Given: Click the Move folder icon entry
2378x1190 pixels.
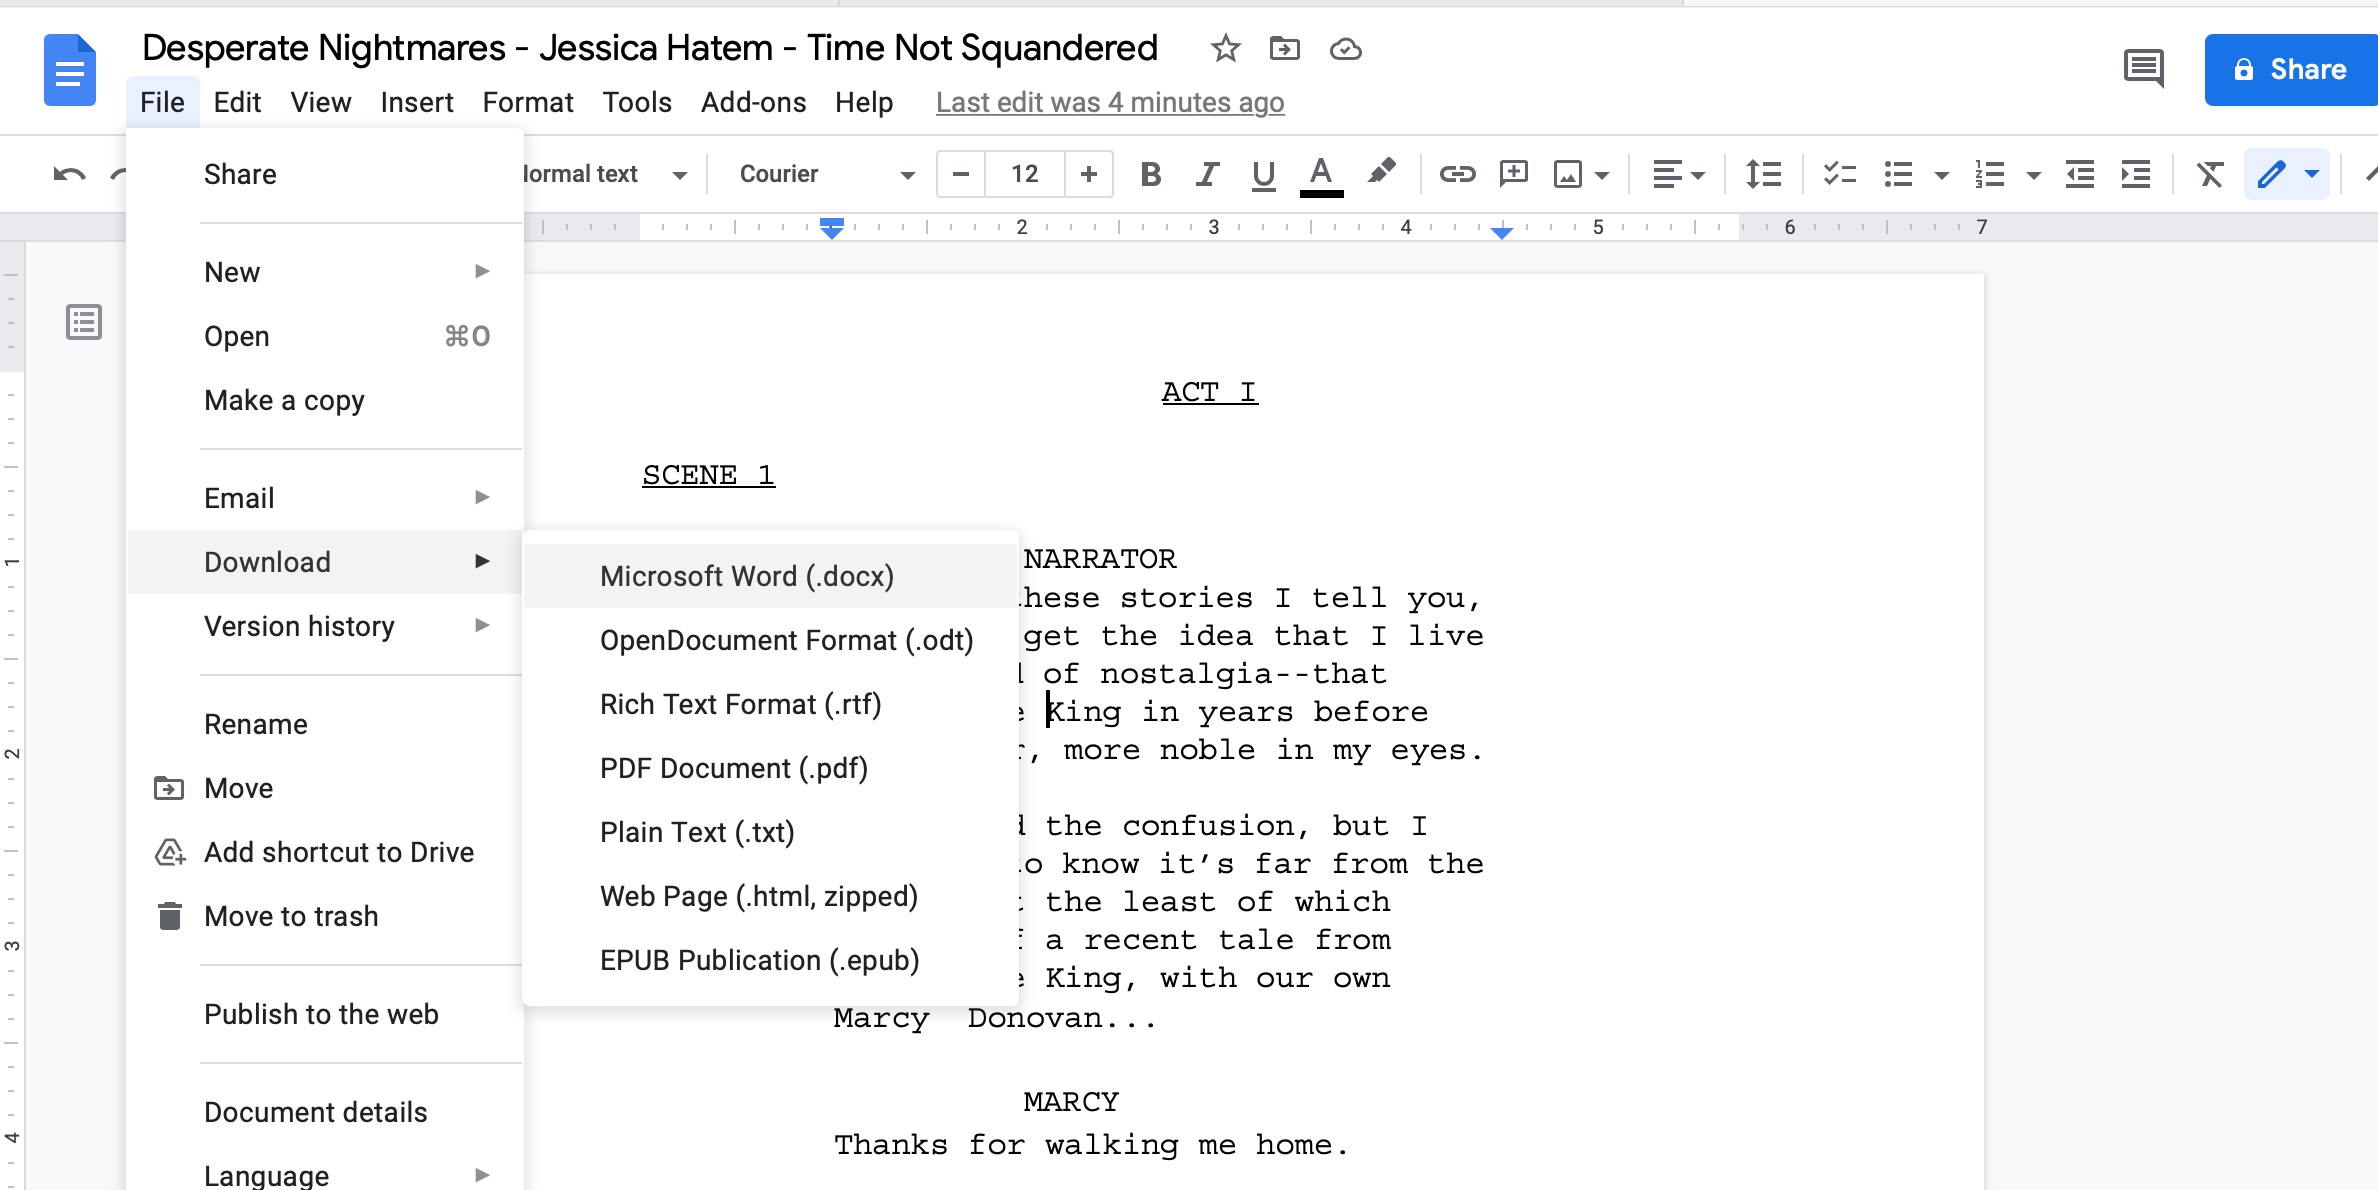Looking at the screenshot, I should pyautogui.click(x=169, y=788).
